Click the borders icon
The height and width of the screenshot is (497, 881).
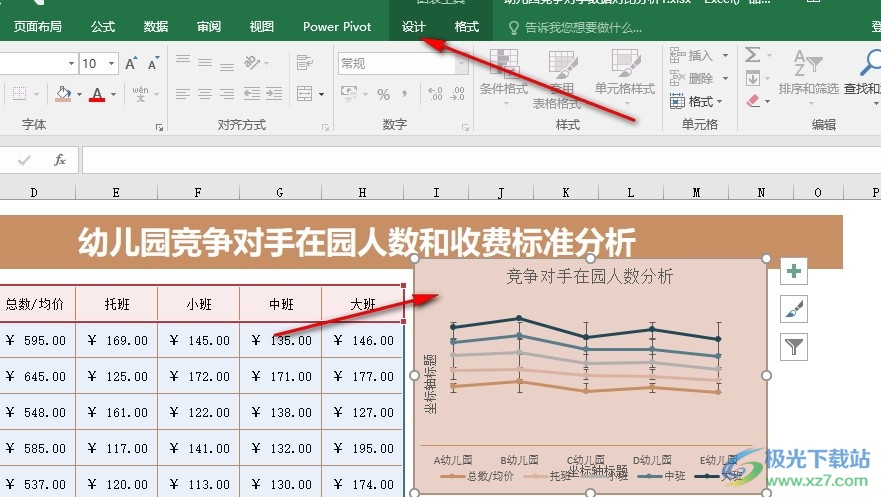tap(20, 94)
